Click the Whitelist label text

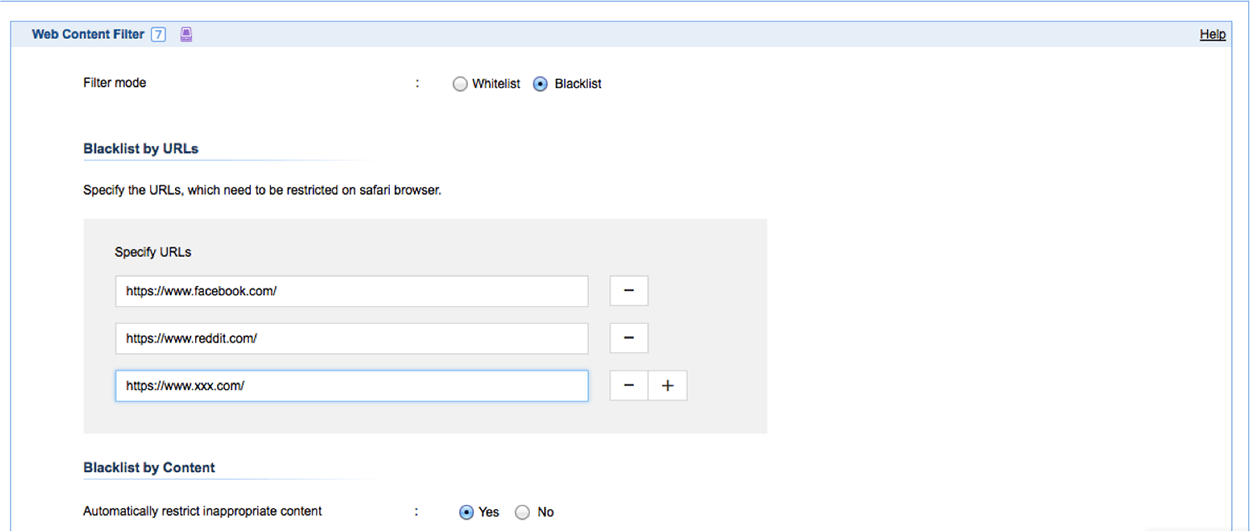496,84
